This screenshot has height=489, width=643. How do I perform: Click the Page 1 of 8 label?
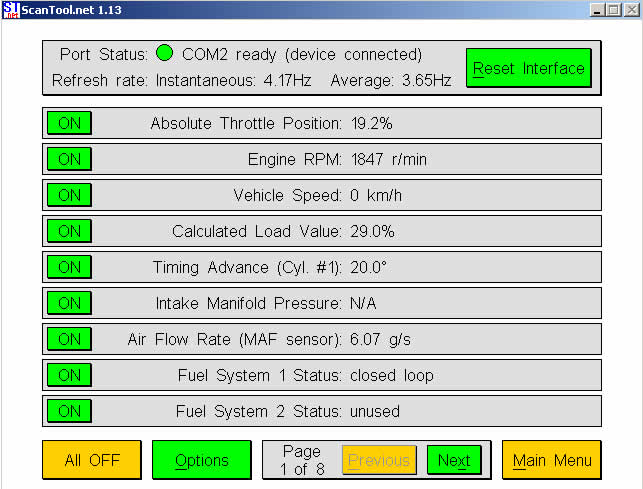pyautogui.click(x=301, y=460)
